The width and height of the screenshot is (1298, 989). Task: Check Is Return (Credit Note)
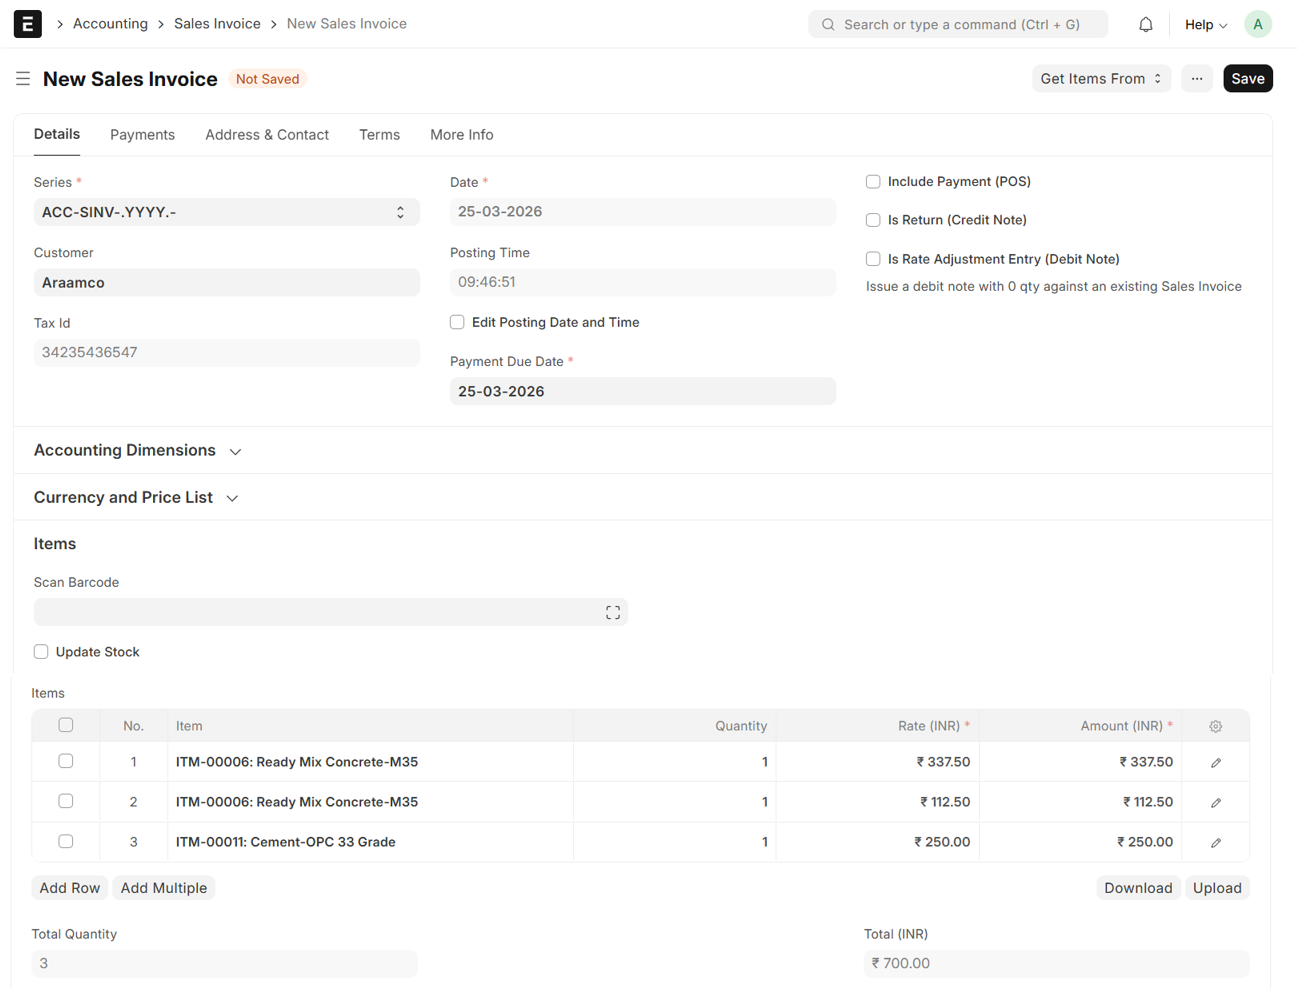point(873,220)
